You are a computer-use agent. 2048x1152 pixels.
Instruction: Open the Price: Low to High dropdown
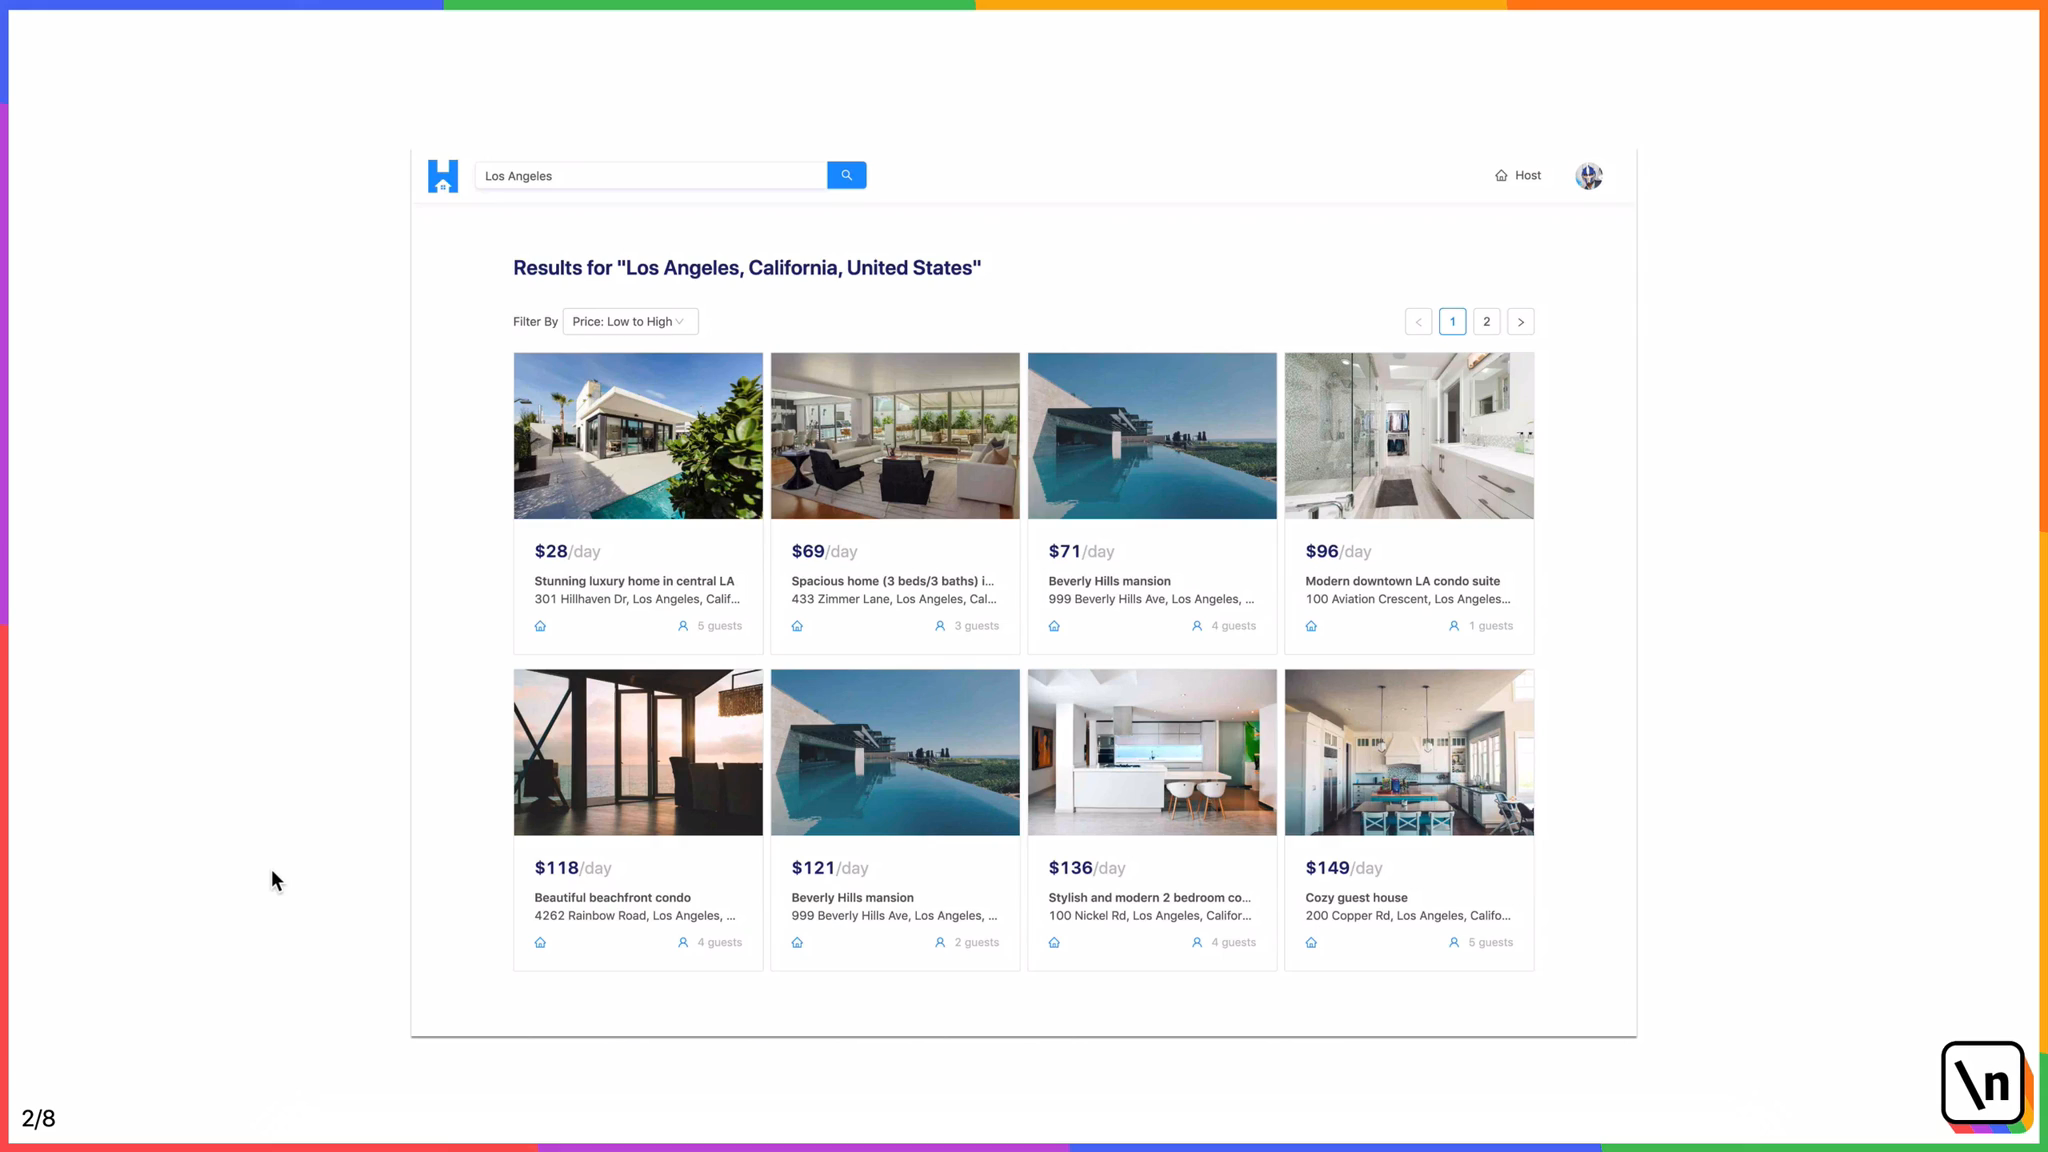tap(630, 321)
